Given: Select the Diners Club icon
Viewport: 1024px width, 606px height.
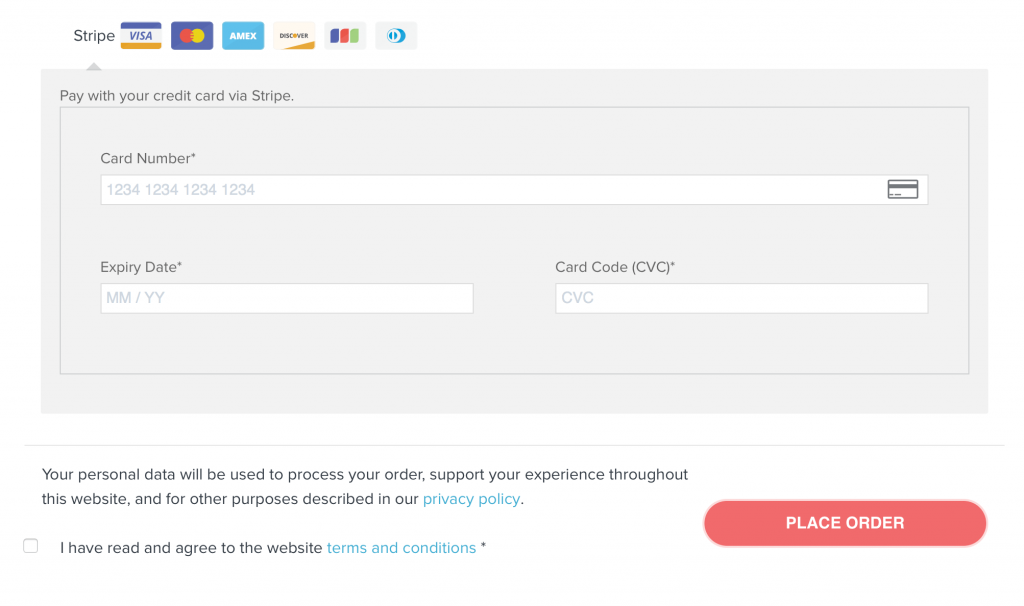Looking at the screenshot, I should click(395, 35).
